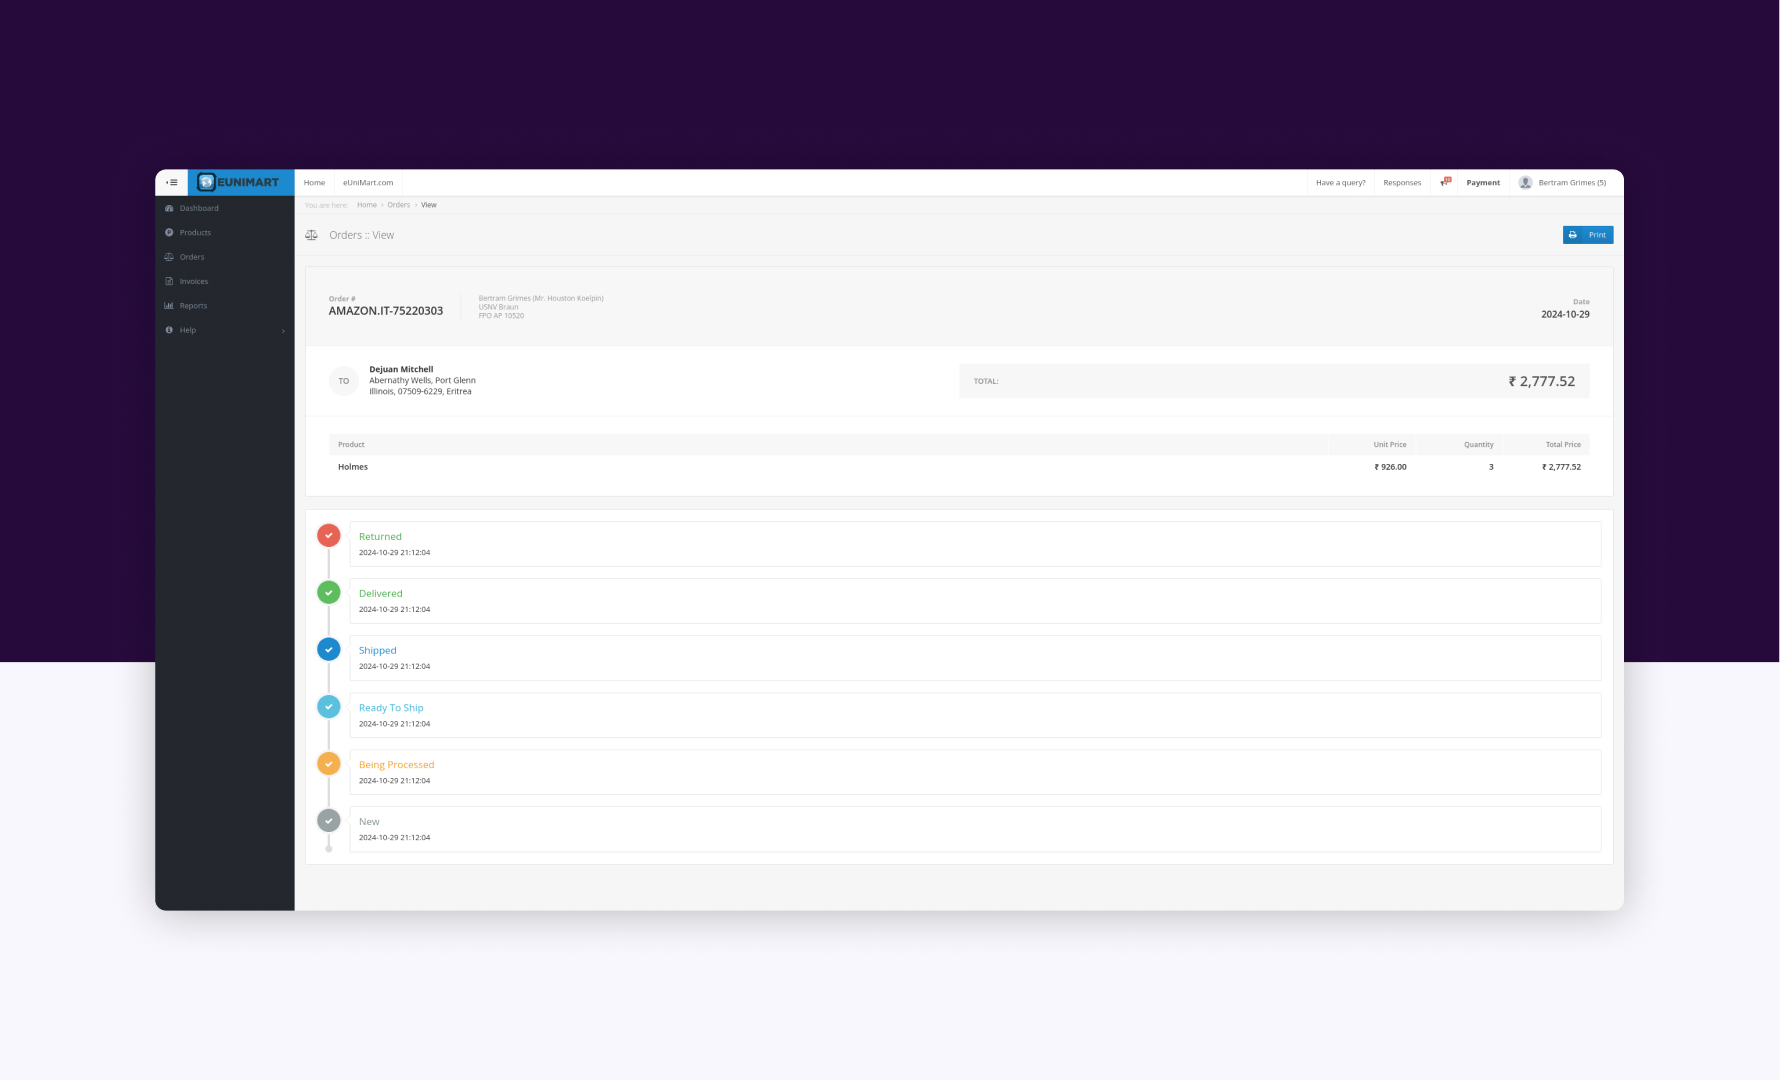Open Dashboard from the sidebar

pos(199,208)
